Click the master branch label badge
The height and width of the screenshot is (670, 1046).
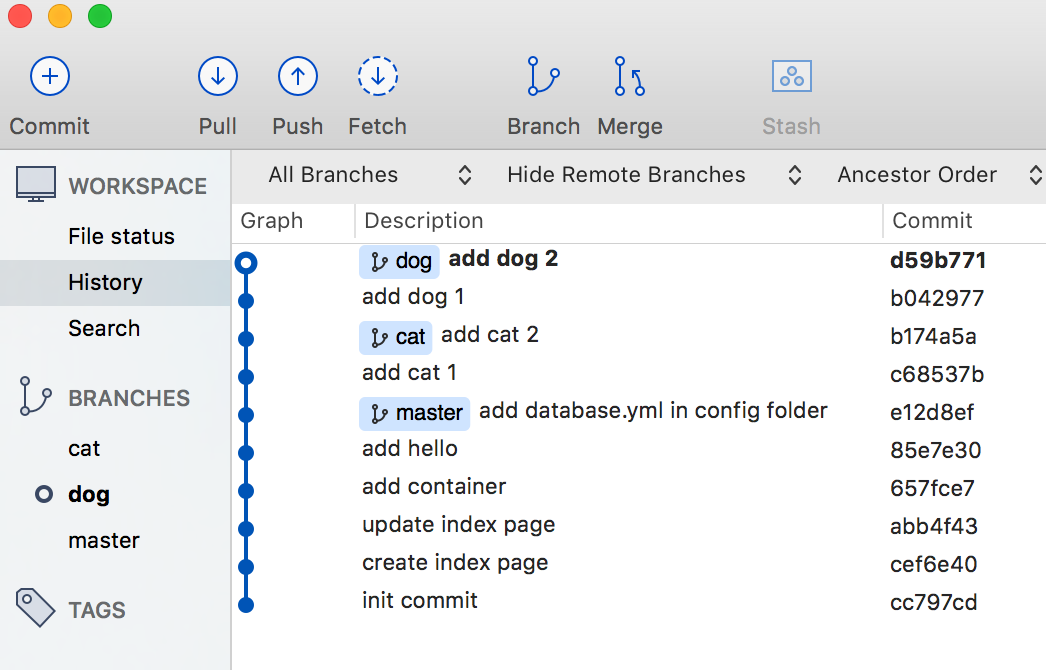pos(414,413)
